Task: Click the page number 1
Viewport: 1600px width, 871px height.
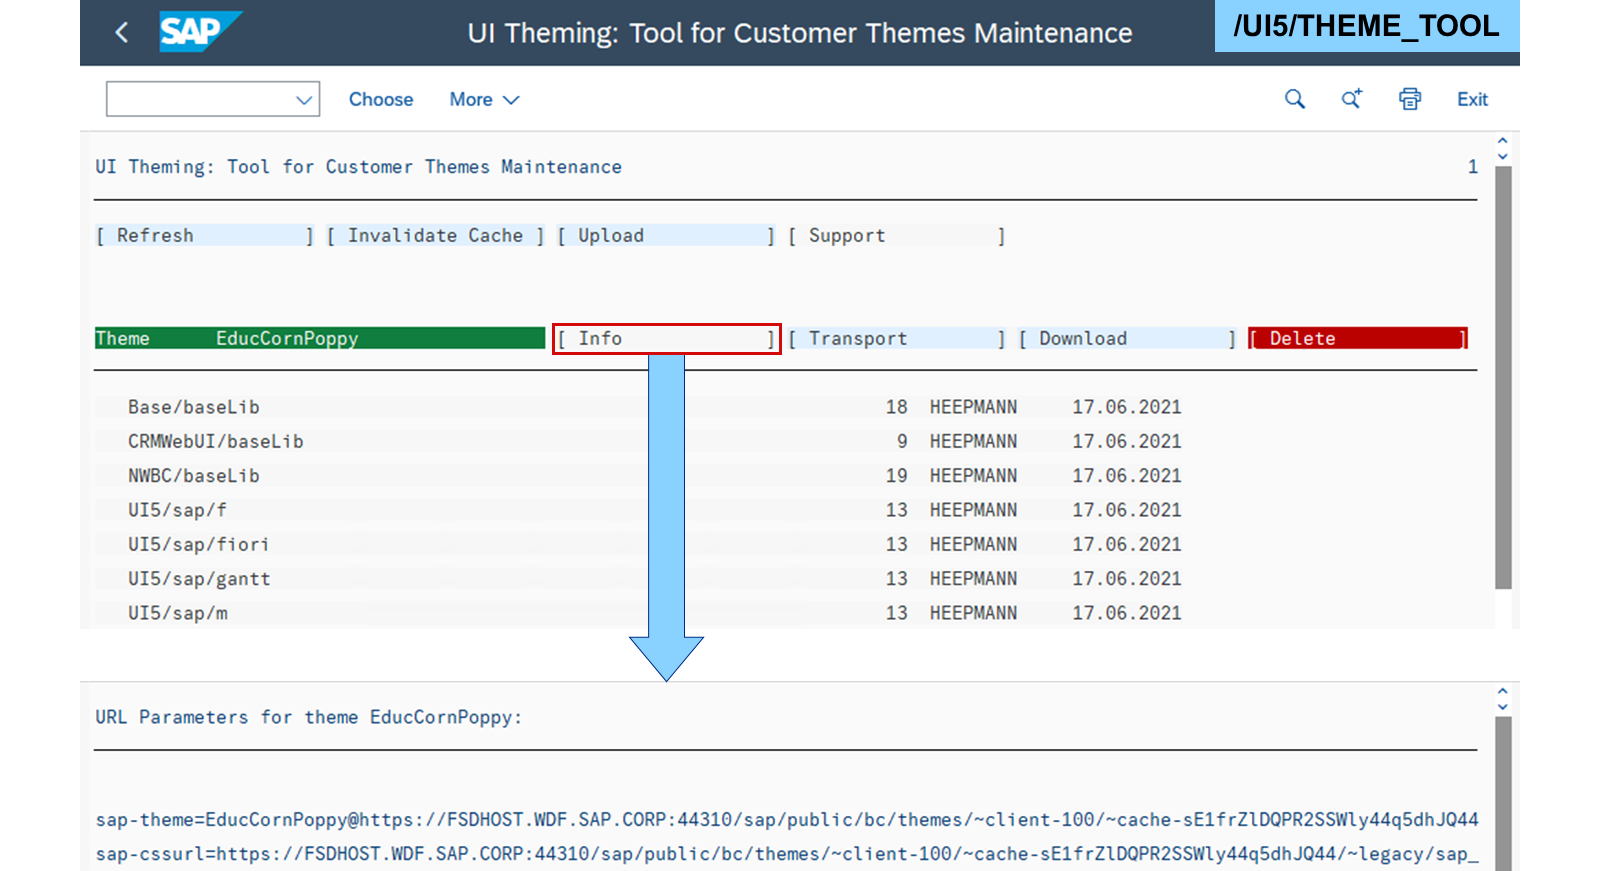Action: [x=1472, y=167]
